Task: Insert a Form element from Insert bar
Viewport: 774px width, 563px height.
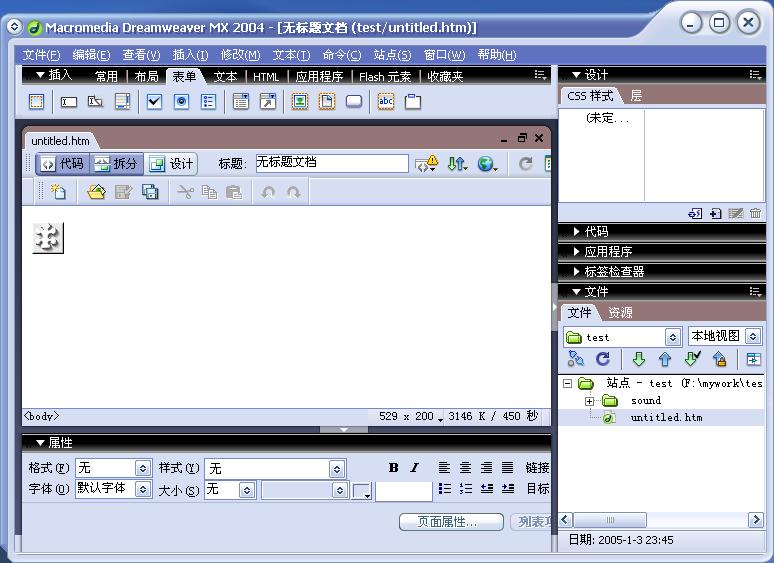Action: [x=37, y=102]
